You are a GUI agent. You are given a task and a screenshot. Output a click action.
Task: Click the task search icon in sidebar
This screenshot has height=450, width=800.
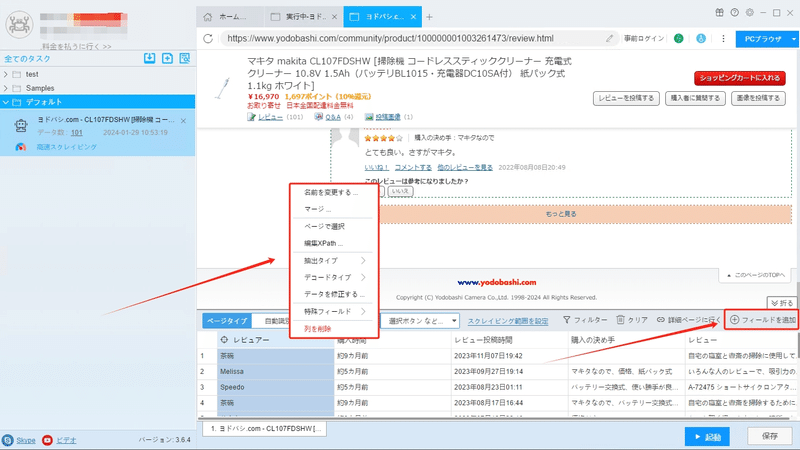point(185,58)
